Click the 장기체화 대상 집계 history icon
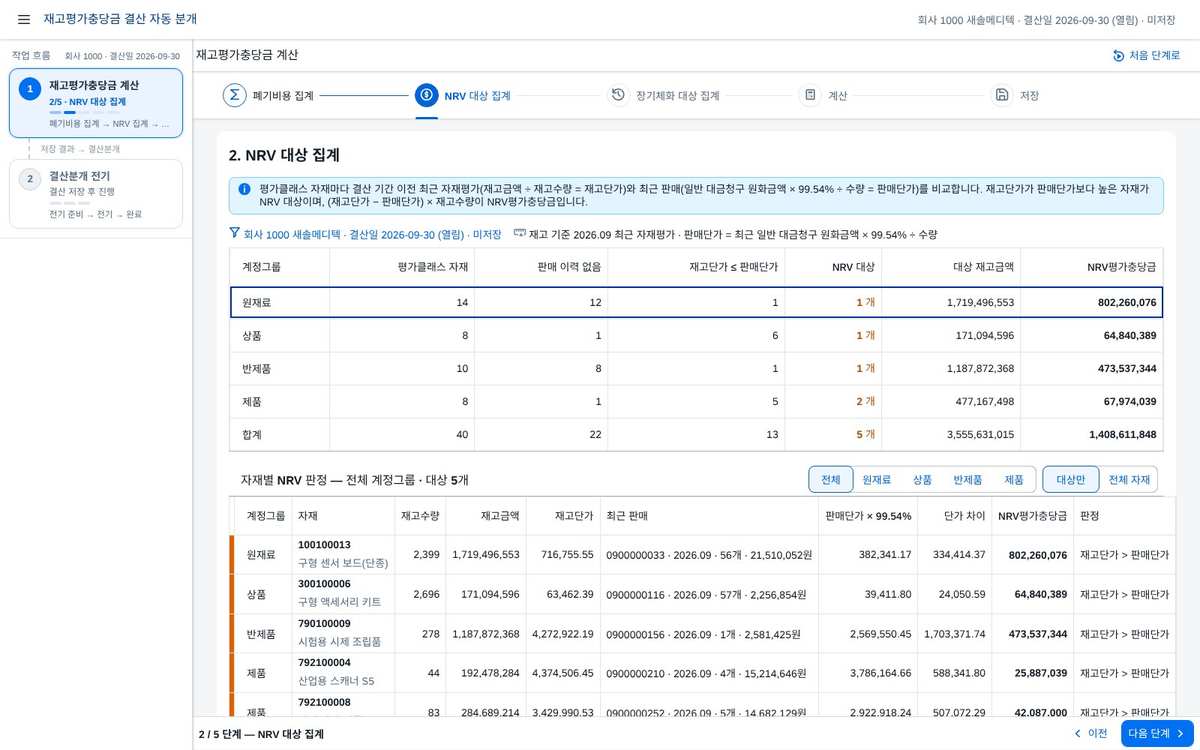The height and width of the screenshot is (750, 1200). coord(618,95)
